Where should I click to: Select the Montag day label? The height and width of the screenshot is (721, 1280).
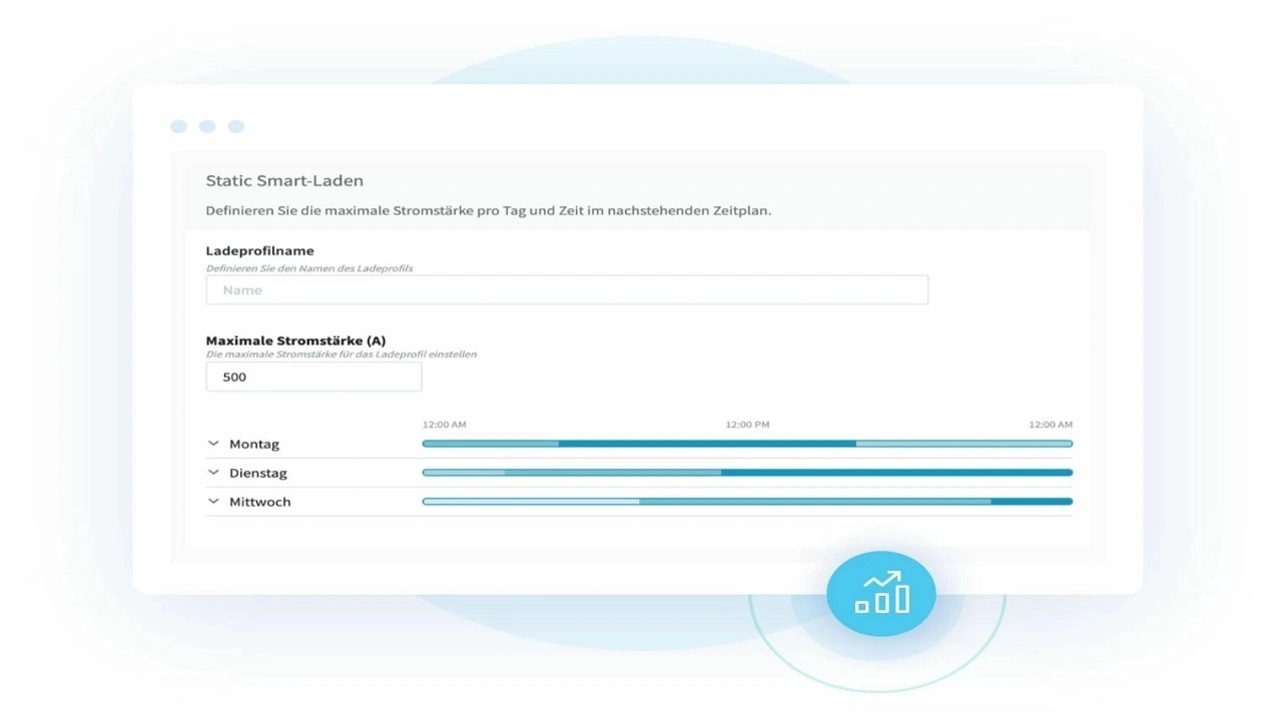point(254,444)
